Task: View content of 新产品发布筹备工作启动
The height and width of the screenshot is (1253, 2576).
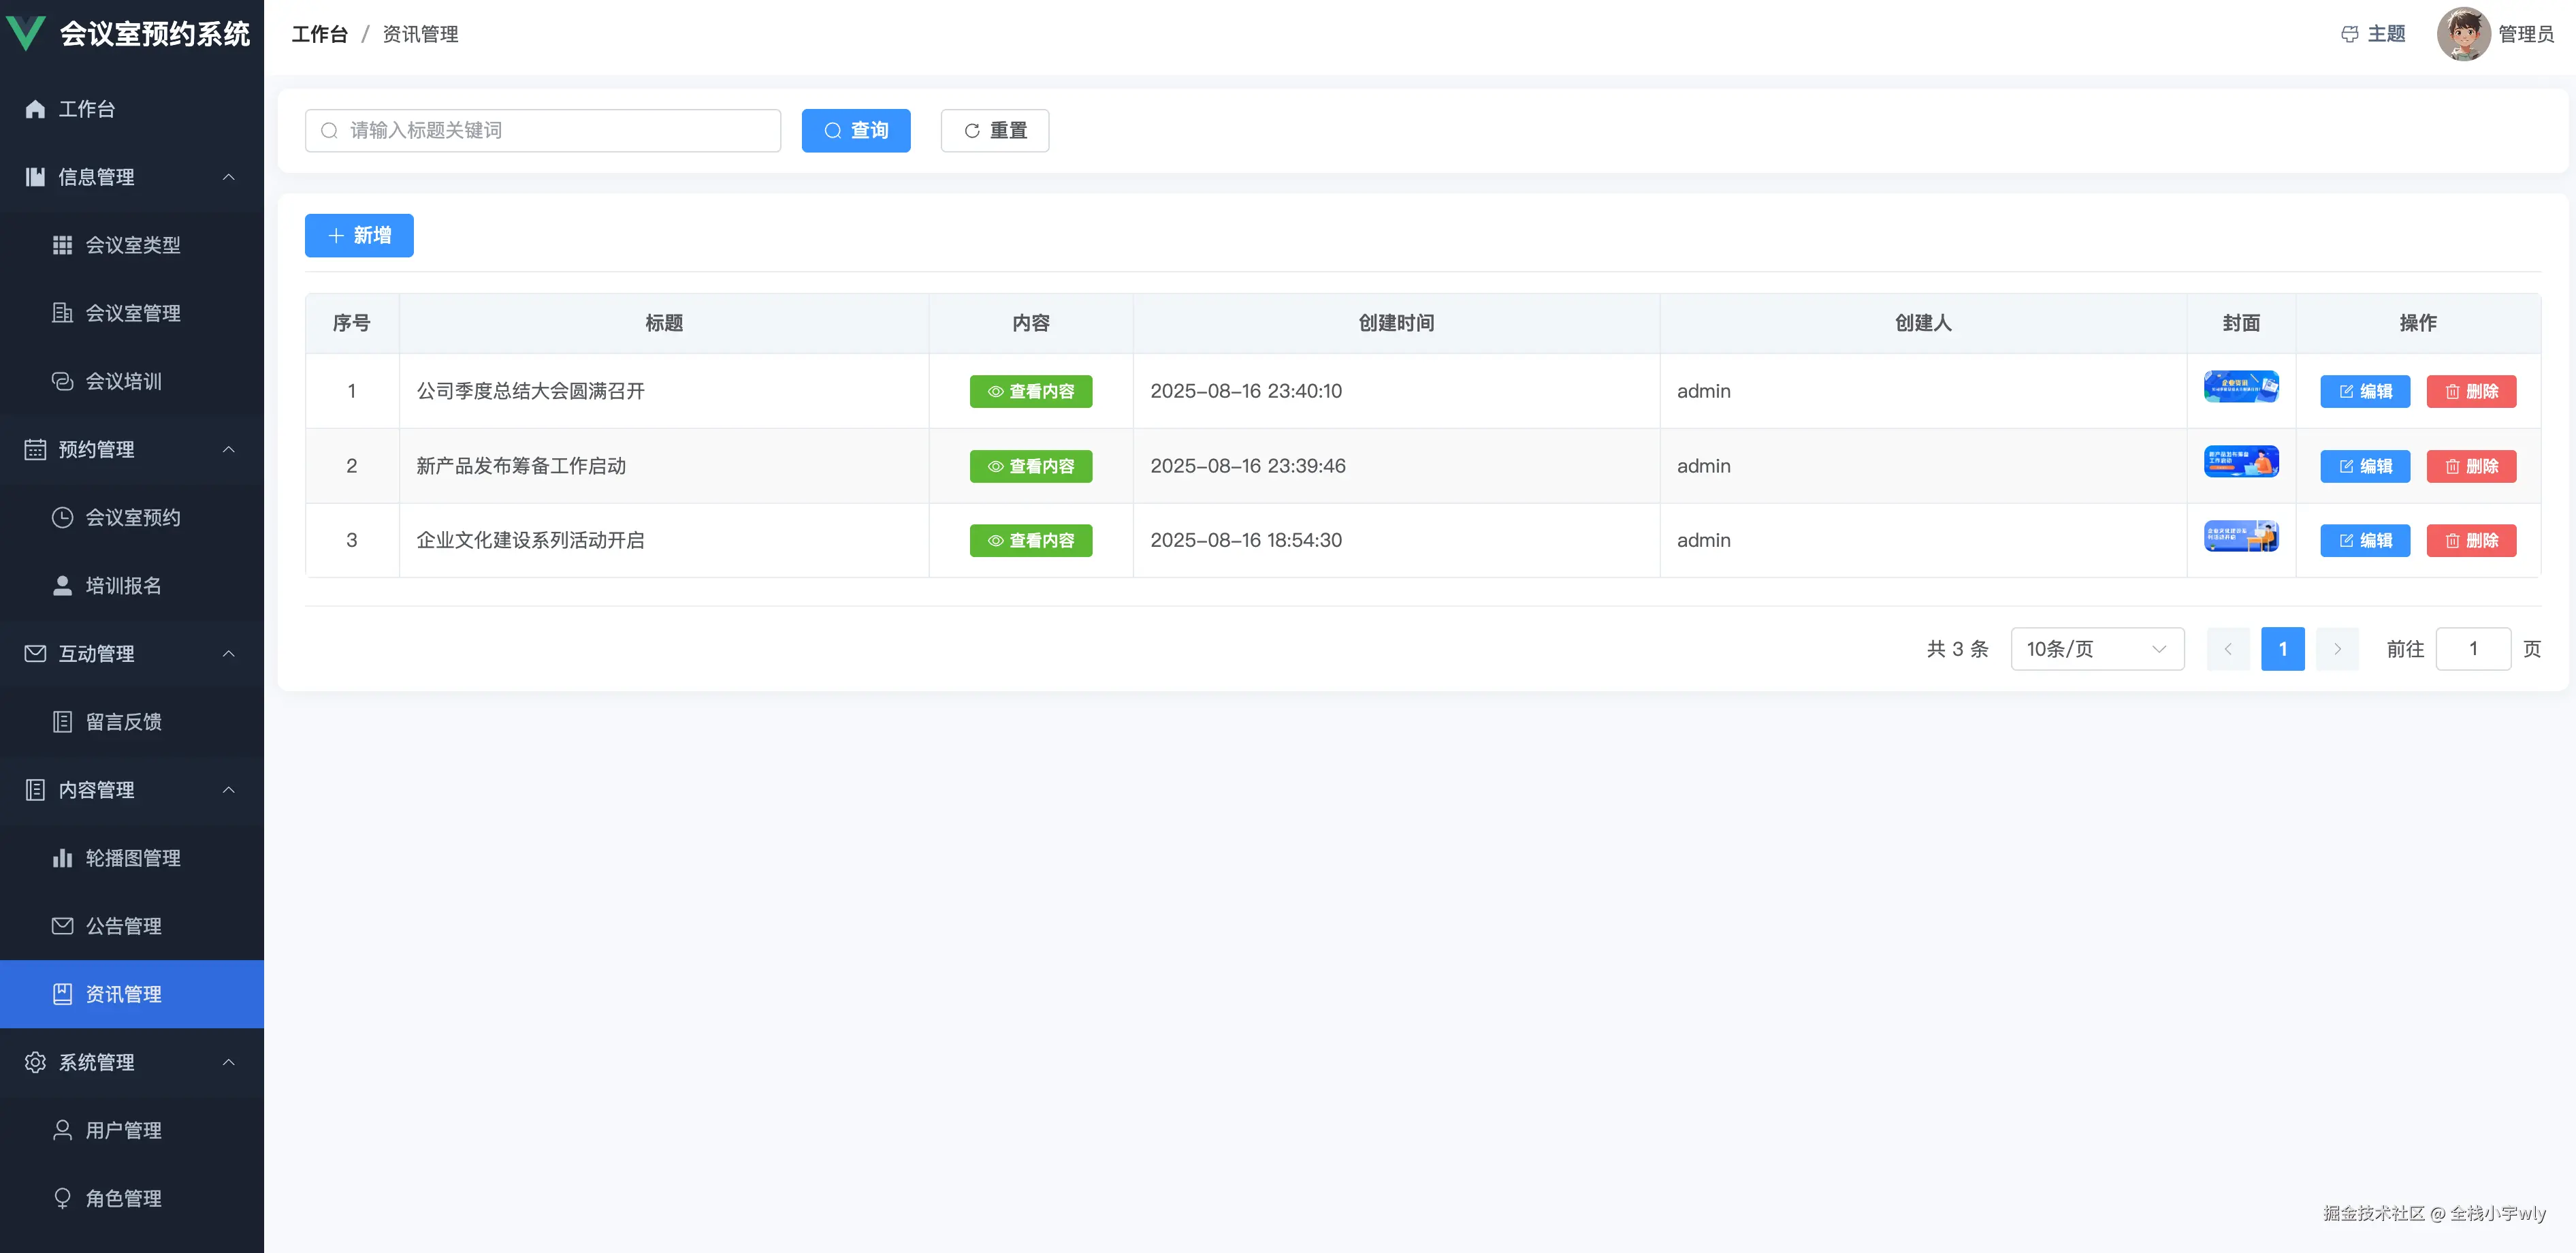Action: pos(1030,466)
